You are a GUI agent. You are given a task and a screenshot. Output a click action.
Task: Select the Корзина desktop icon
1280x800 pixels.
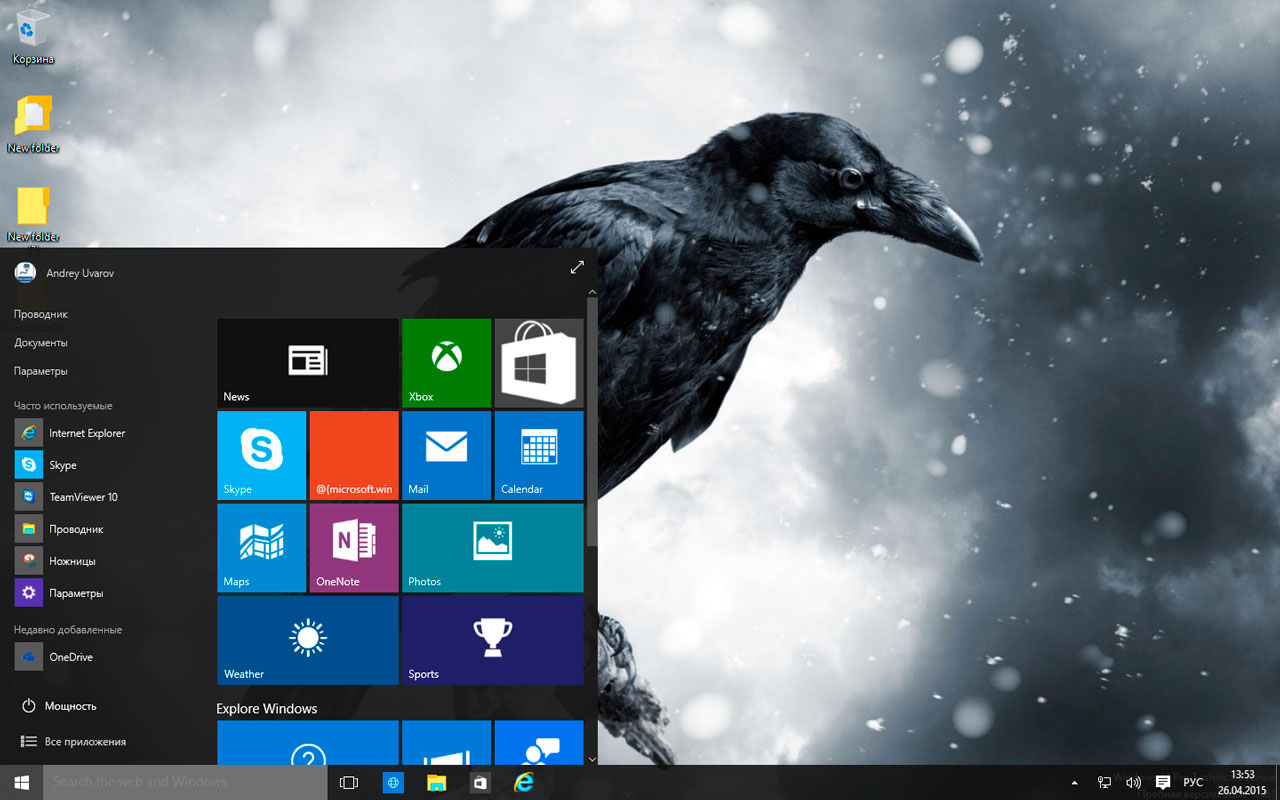(x=33, y=36)
